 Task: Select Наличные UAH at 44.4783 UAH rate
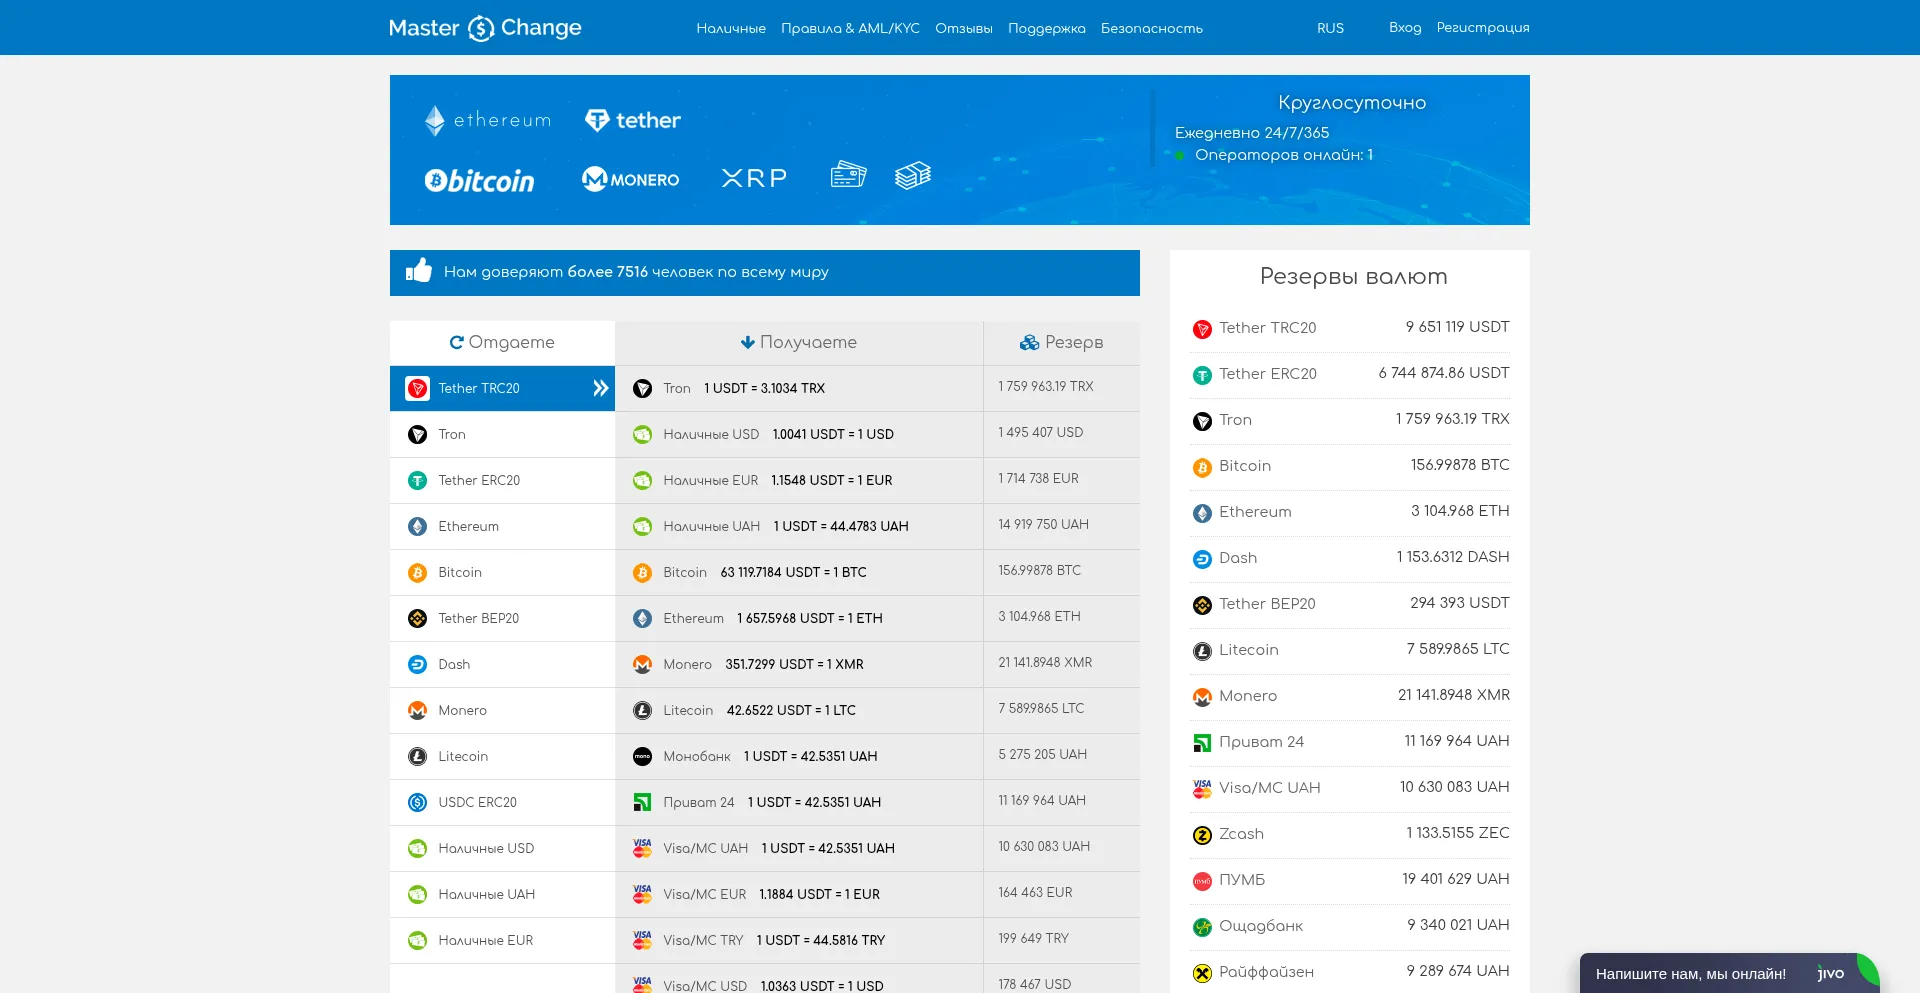tap(799, 526)
